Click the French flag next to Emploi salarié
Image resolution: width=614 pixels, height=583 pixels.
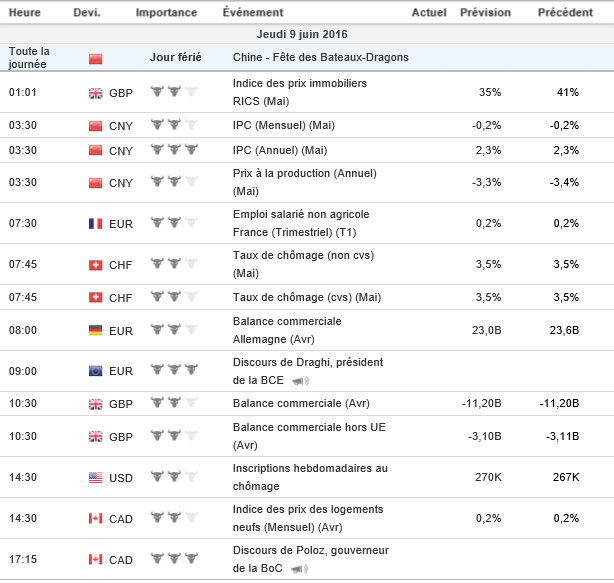(96, 223)
